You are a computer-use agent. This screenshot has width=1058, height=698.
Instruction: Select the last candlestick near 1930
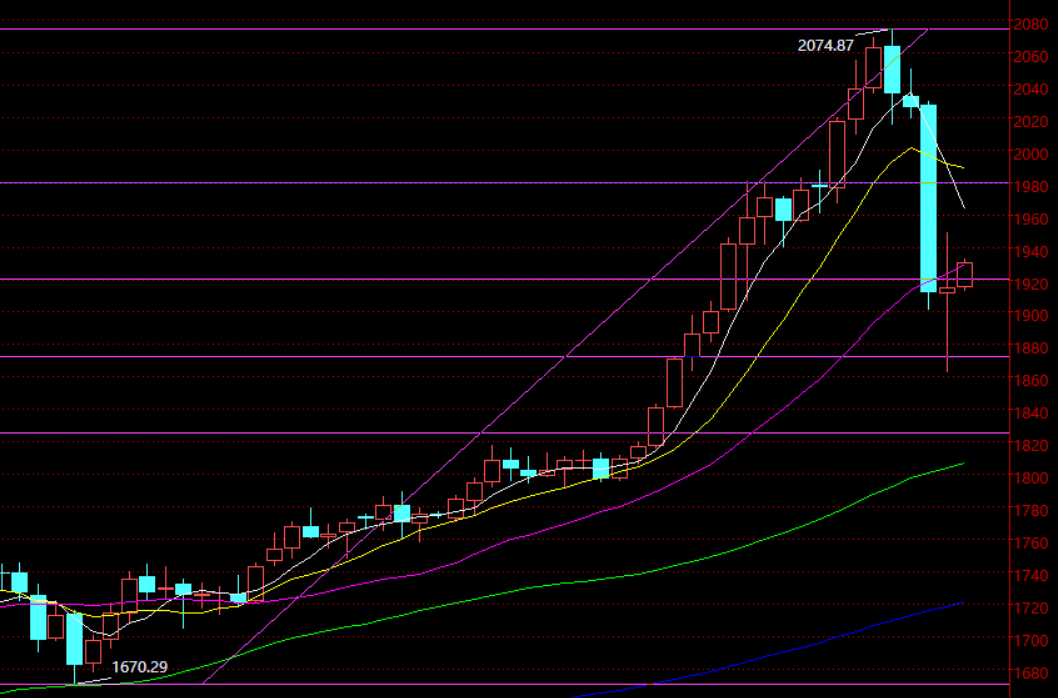coord(965,275)
